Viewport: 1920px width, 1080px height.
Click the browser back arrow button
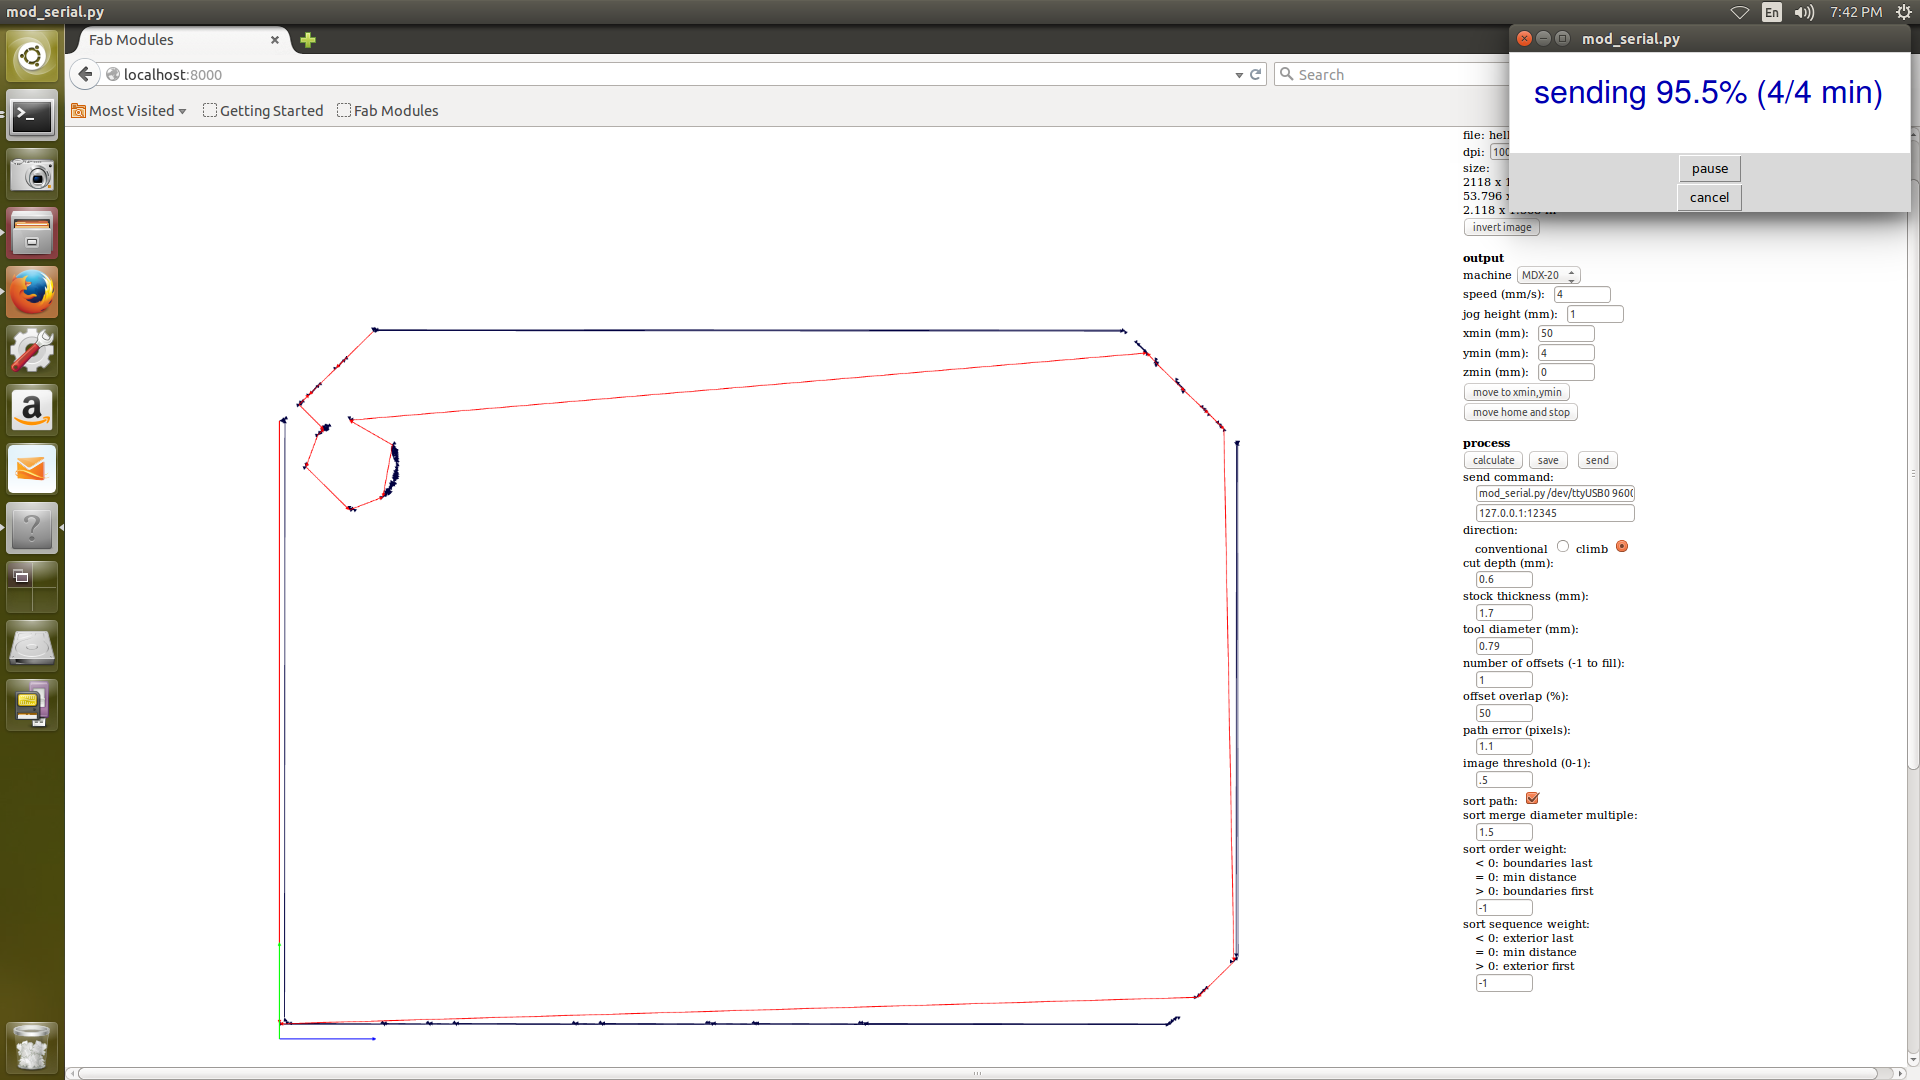click(x=86, y=74)
